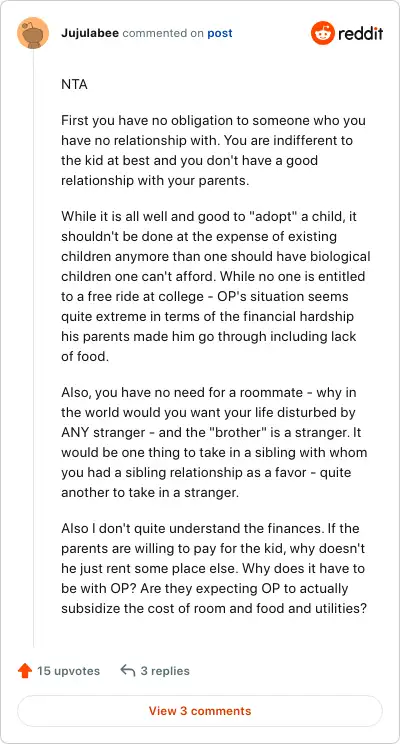Click the "15 upvotes" count
The width and height of the screenshot is (400, 744).
(68, 671)
